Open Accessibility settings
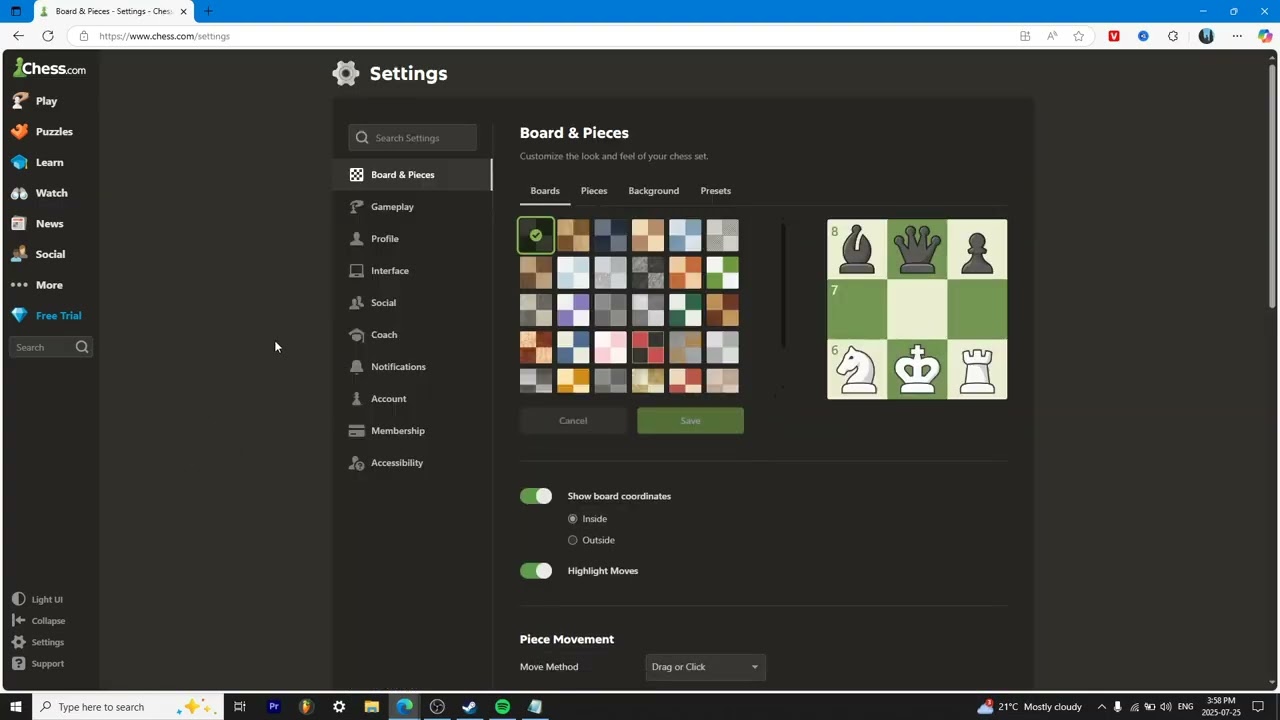 coord(412,463)
